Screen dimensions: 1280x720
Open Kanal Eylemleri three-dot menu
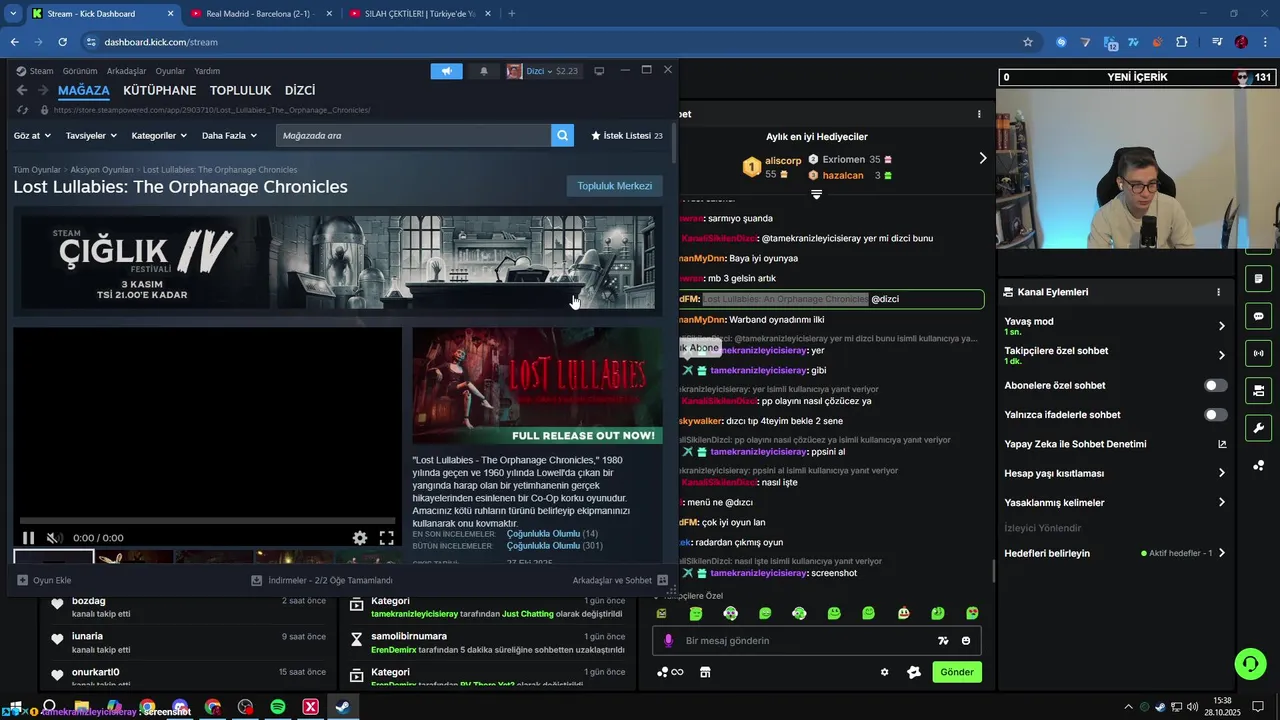coord(1218,292)
